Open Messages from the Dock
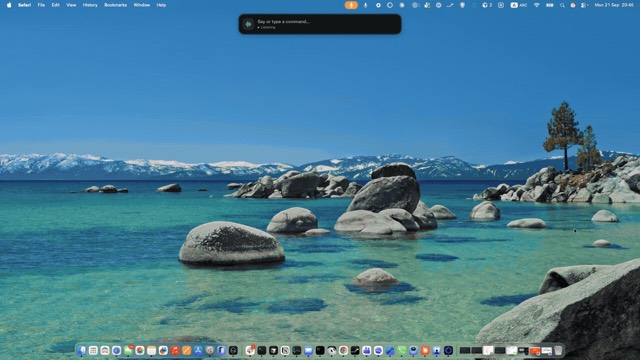The image size is (640, 360). pos(128,350)
